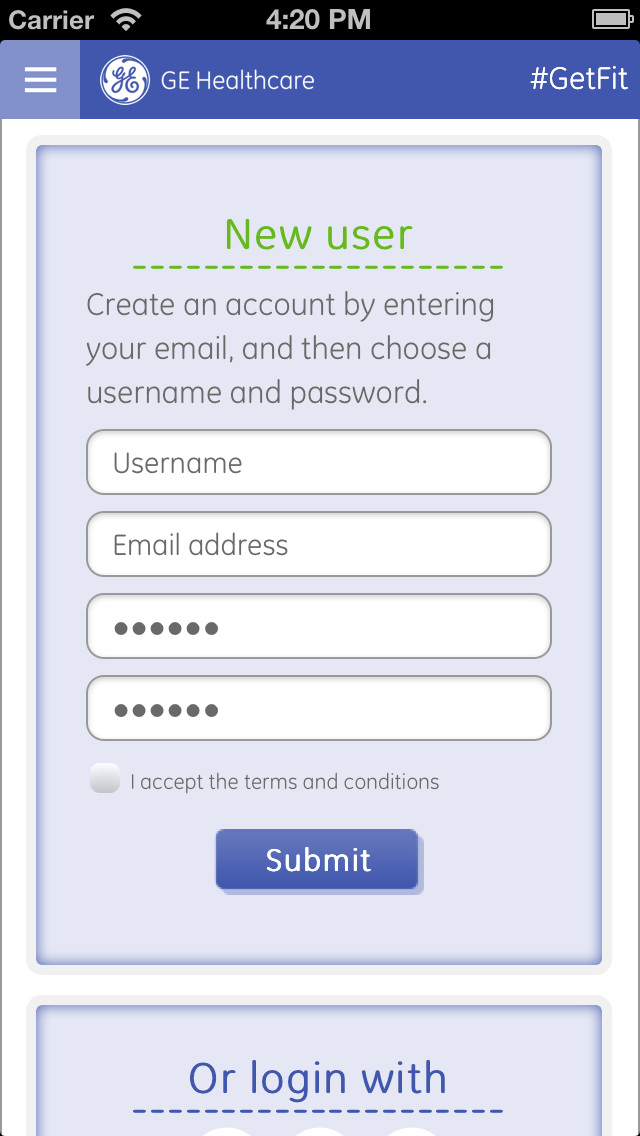Image resolution: width=640 pixels, height=1136 pixels.
Task: Select the first password field
Action: coord(319,626)
